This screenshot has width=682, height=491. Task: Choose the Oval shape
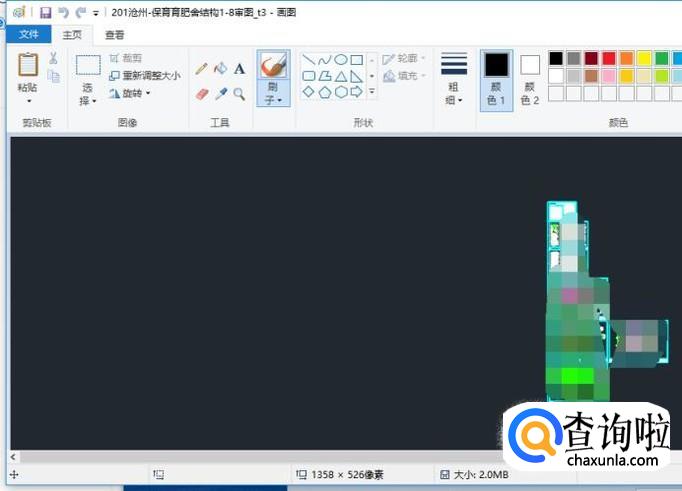341,60
